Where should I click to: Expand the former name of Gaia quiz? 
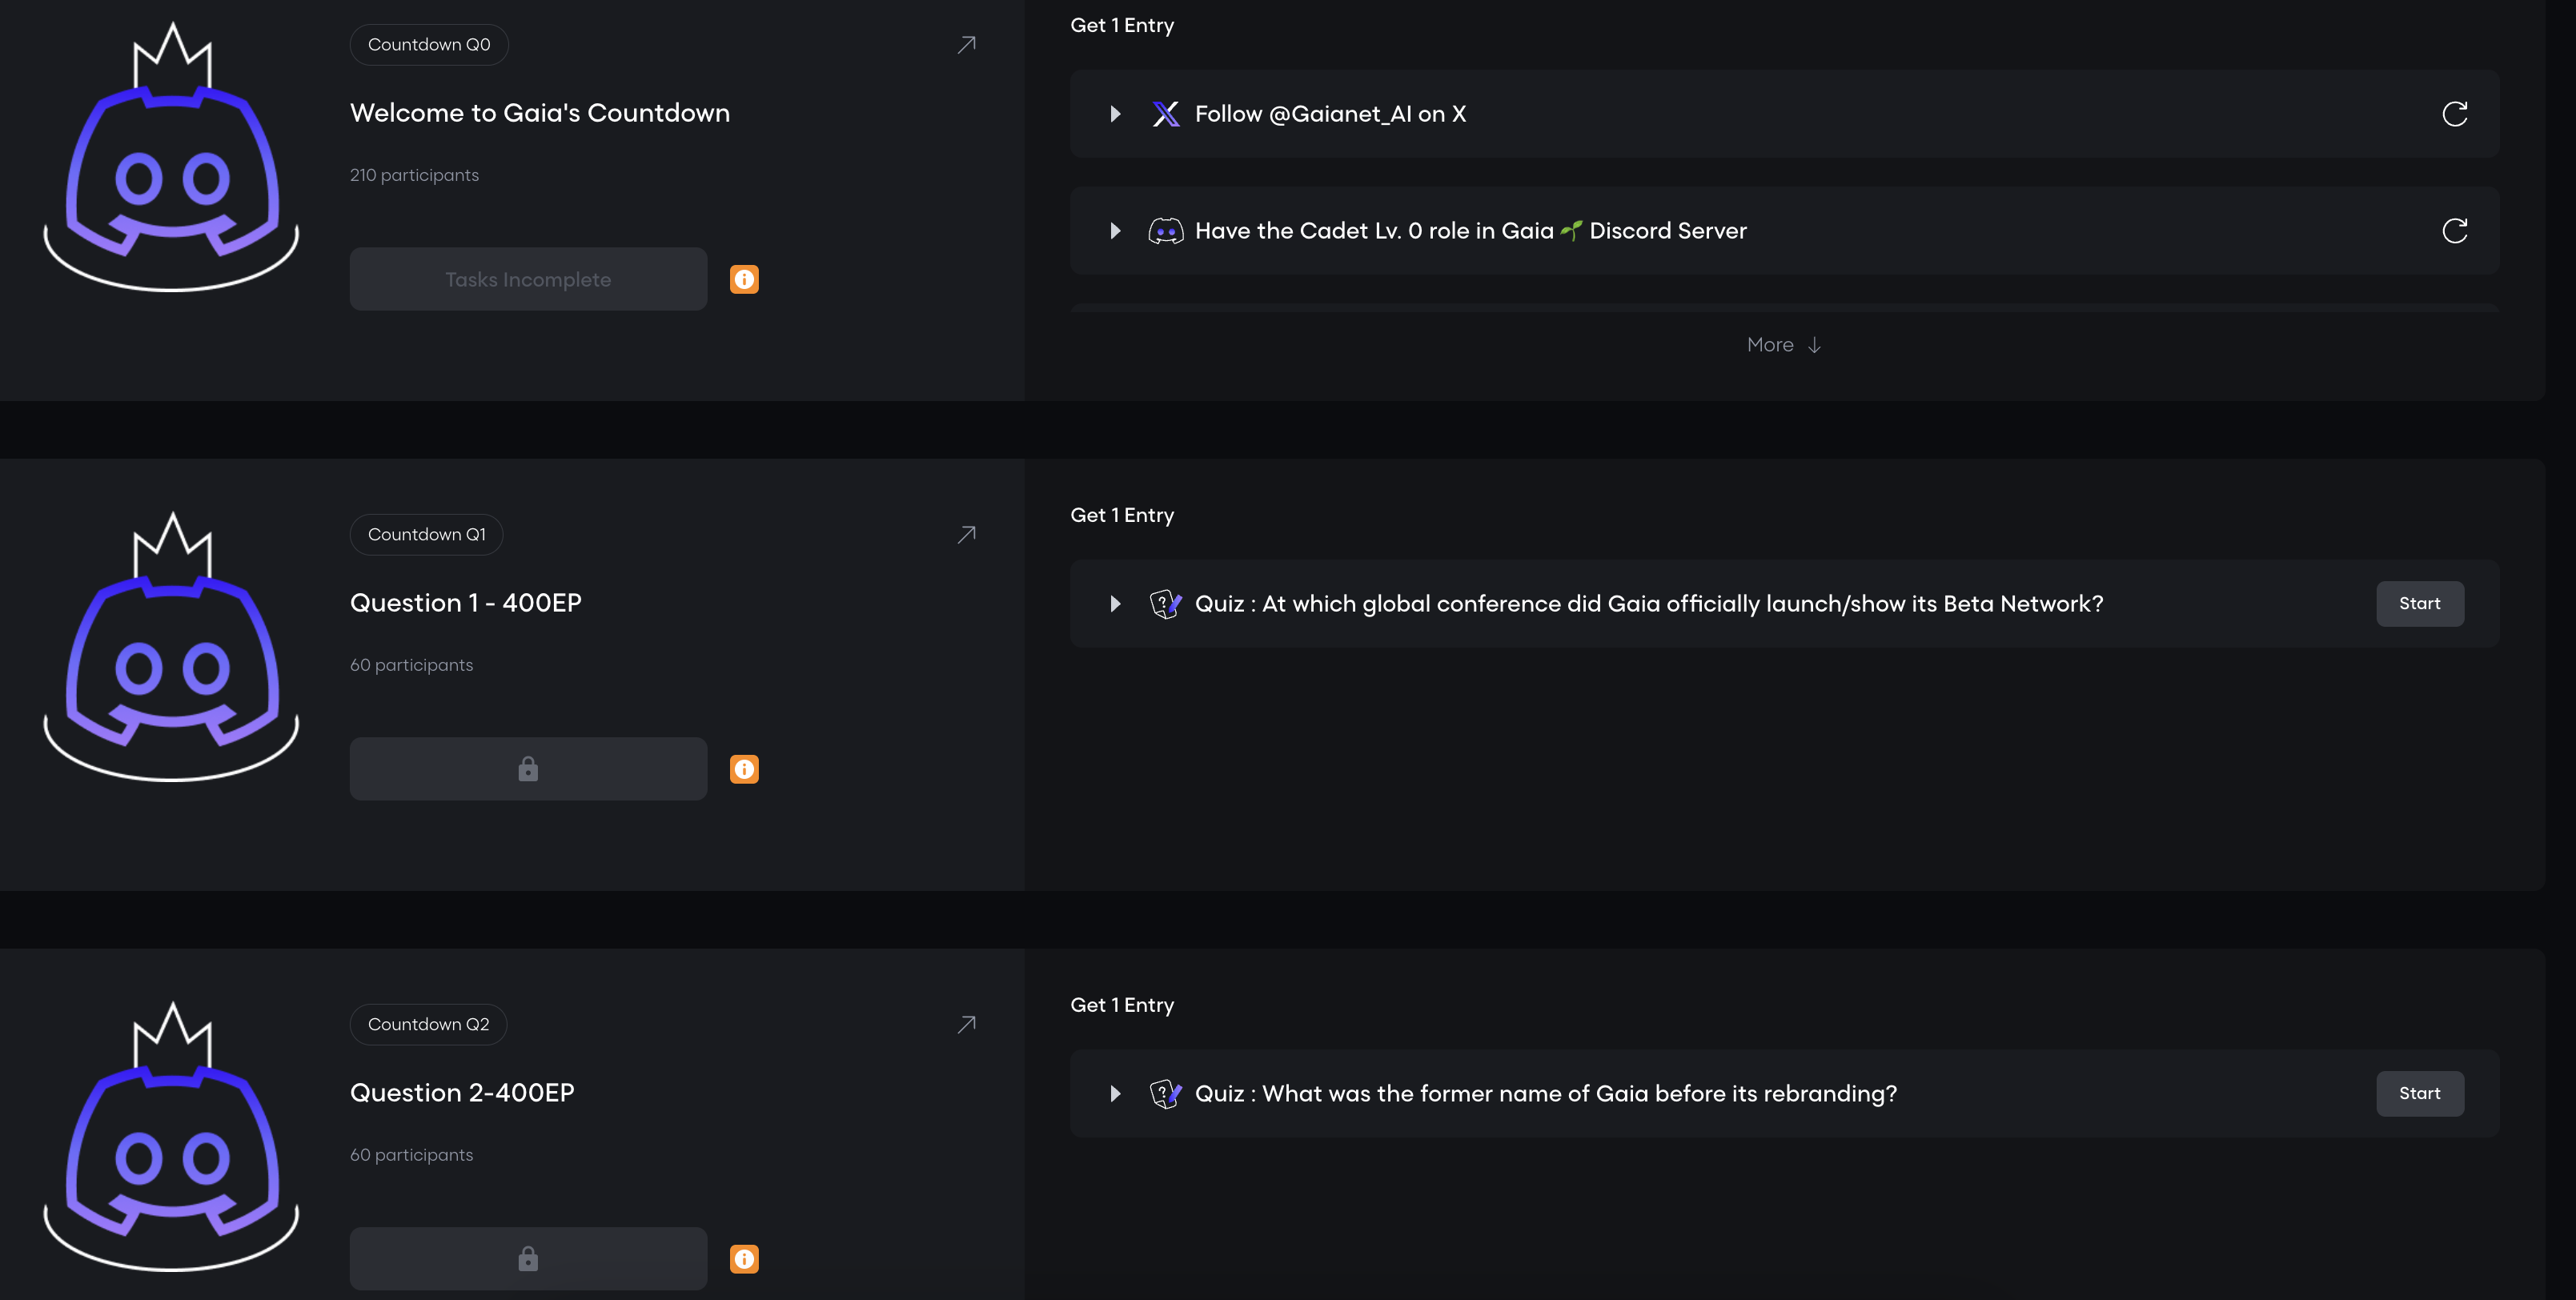[1115, 1094]
